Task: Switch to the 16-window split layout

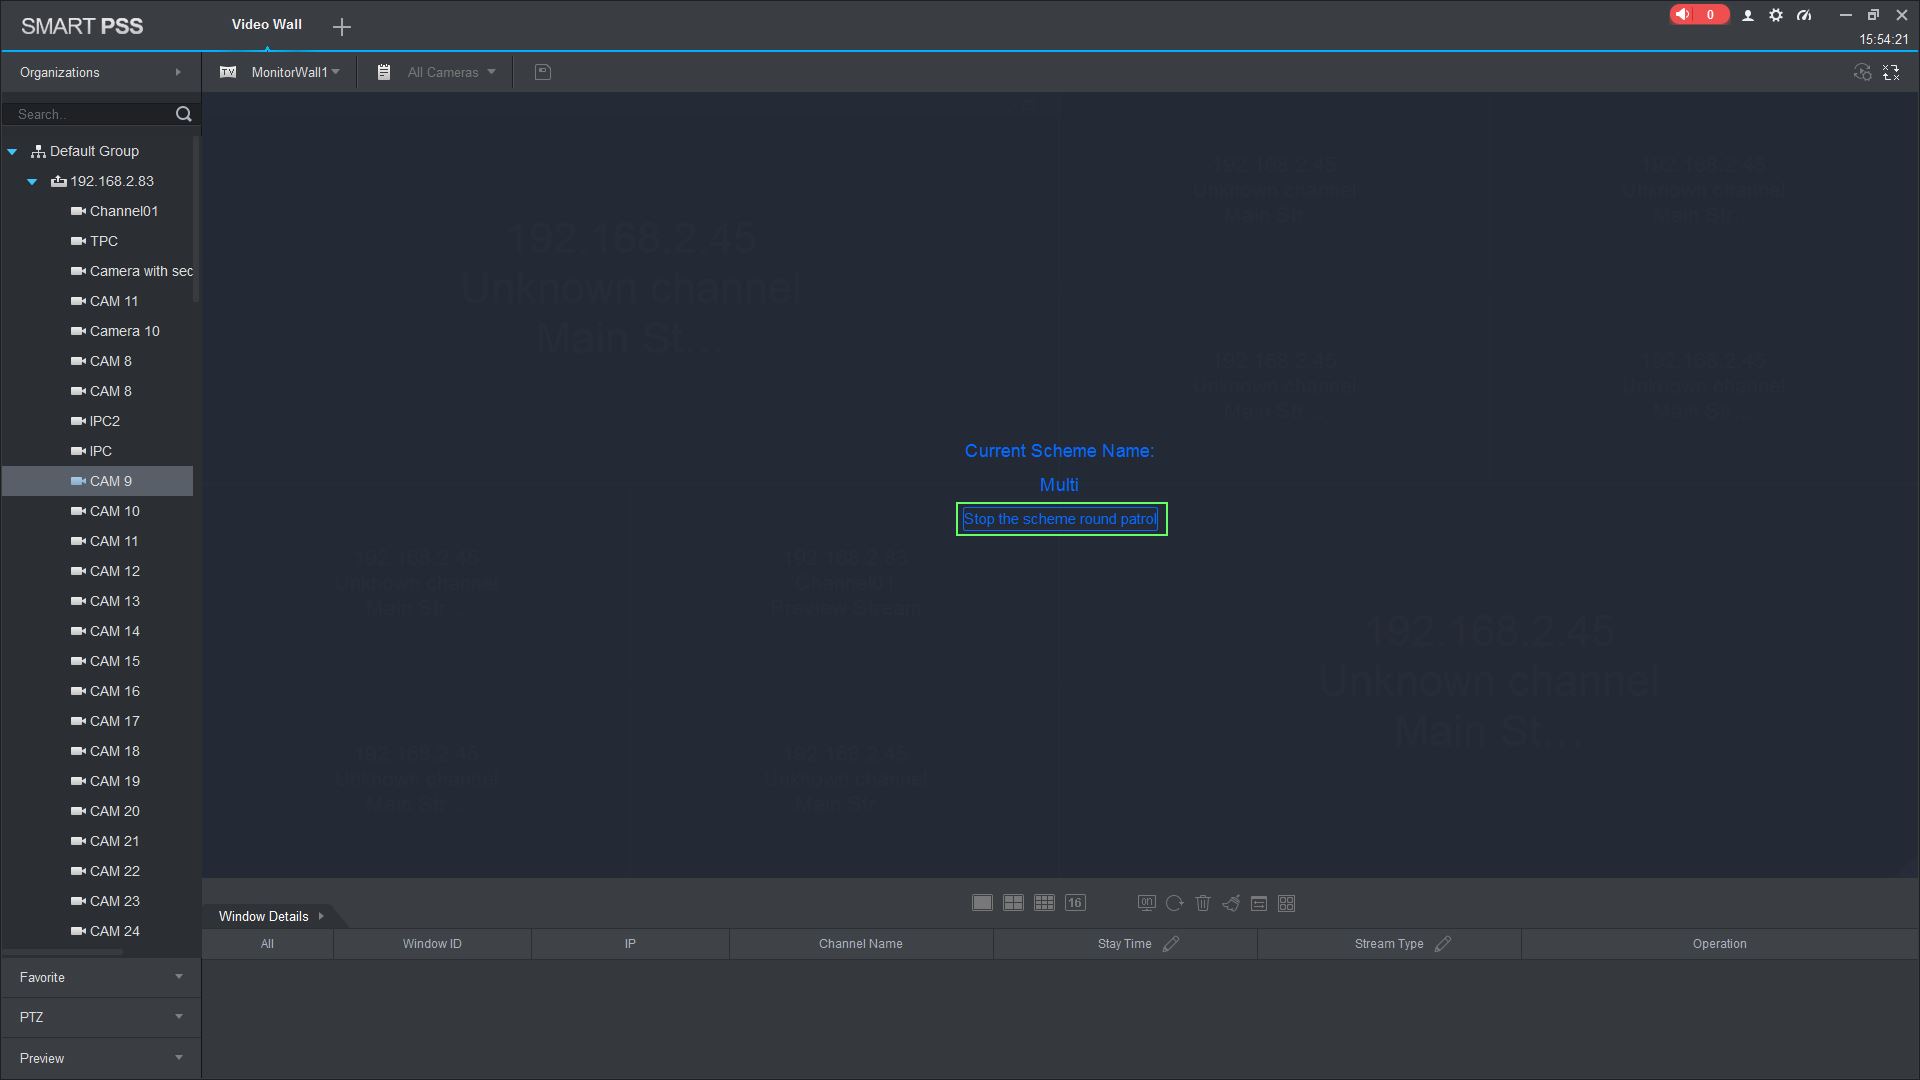Action: point(1075,903)
